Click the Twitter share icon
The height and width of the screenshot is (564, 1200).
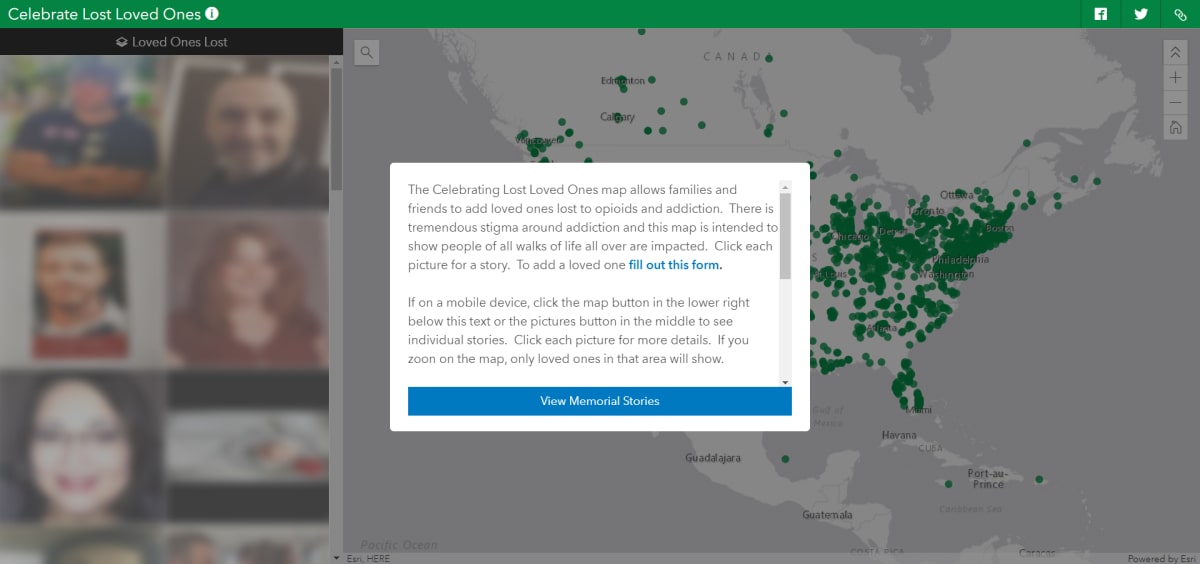point(1140,14)
